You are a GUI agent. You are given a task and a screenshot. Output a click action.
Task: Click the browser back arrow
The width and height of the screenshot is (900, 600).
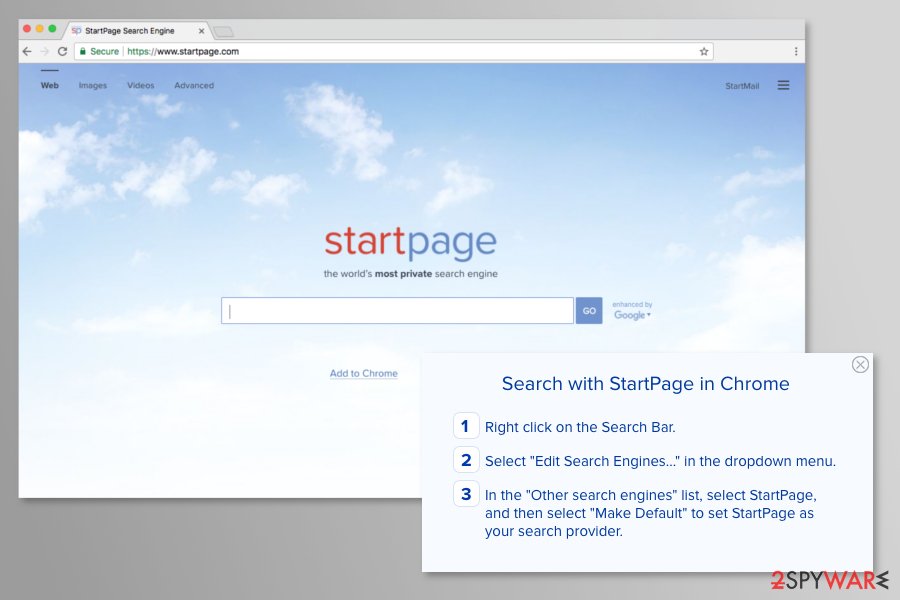click(x=28, y=51)
